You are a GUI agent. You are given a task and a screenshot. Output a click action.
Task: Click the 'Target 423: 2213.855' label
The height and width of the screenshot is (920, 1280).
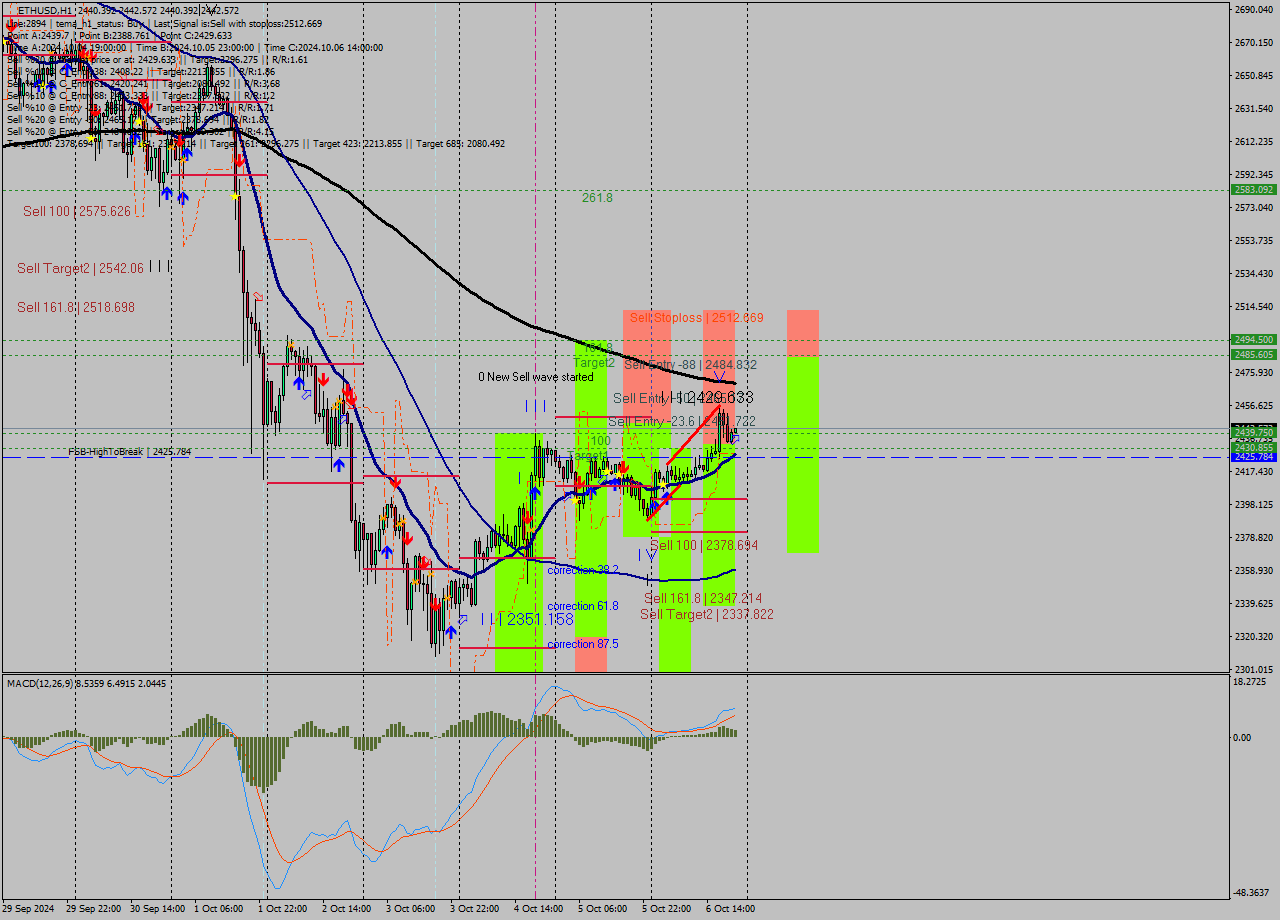[358, 144]
